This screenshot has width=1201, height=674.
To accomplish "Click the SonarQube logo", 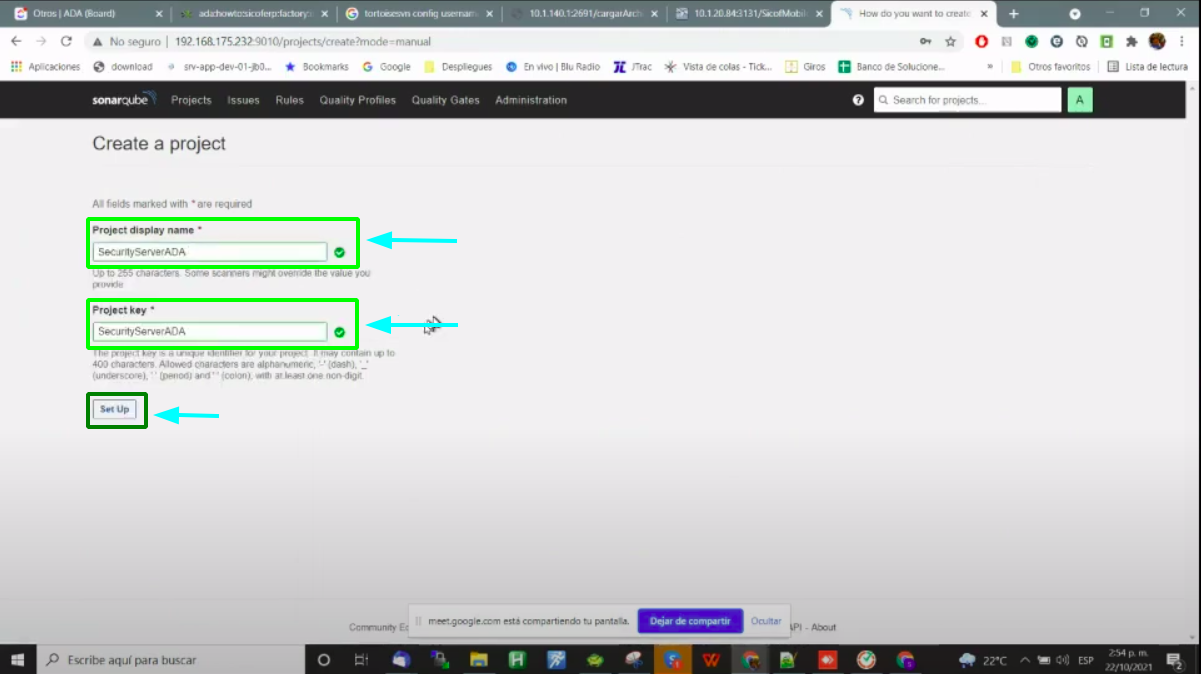I will 124,100.
